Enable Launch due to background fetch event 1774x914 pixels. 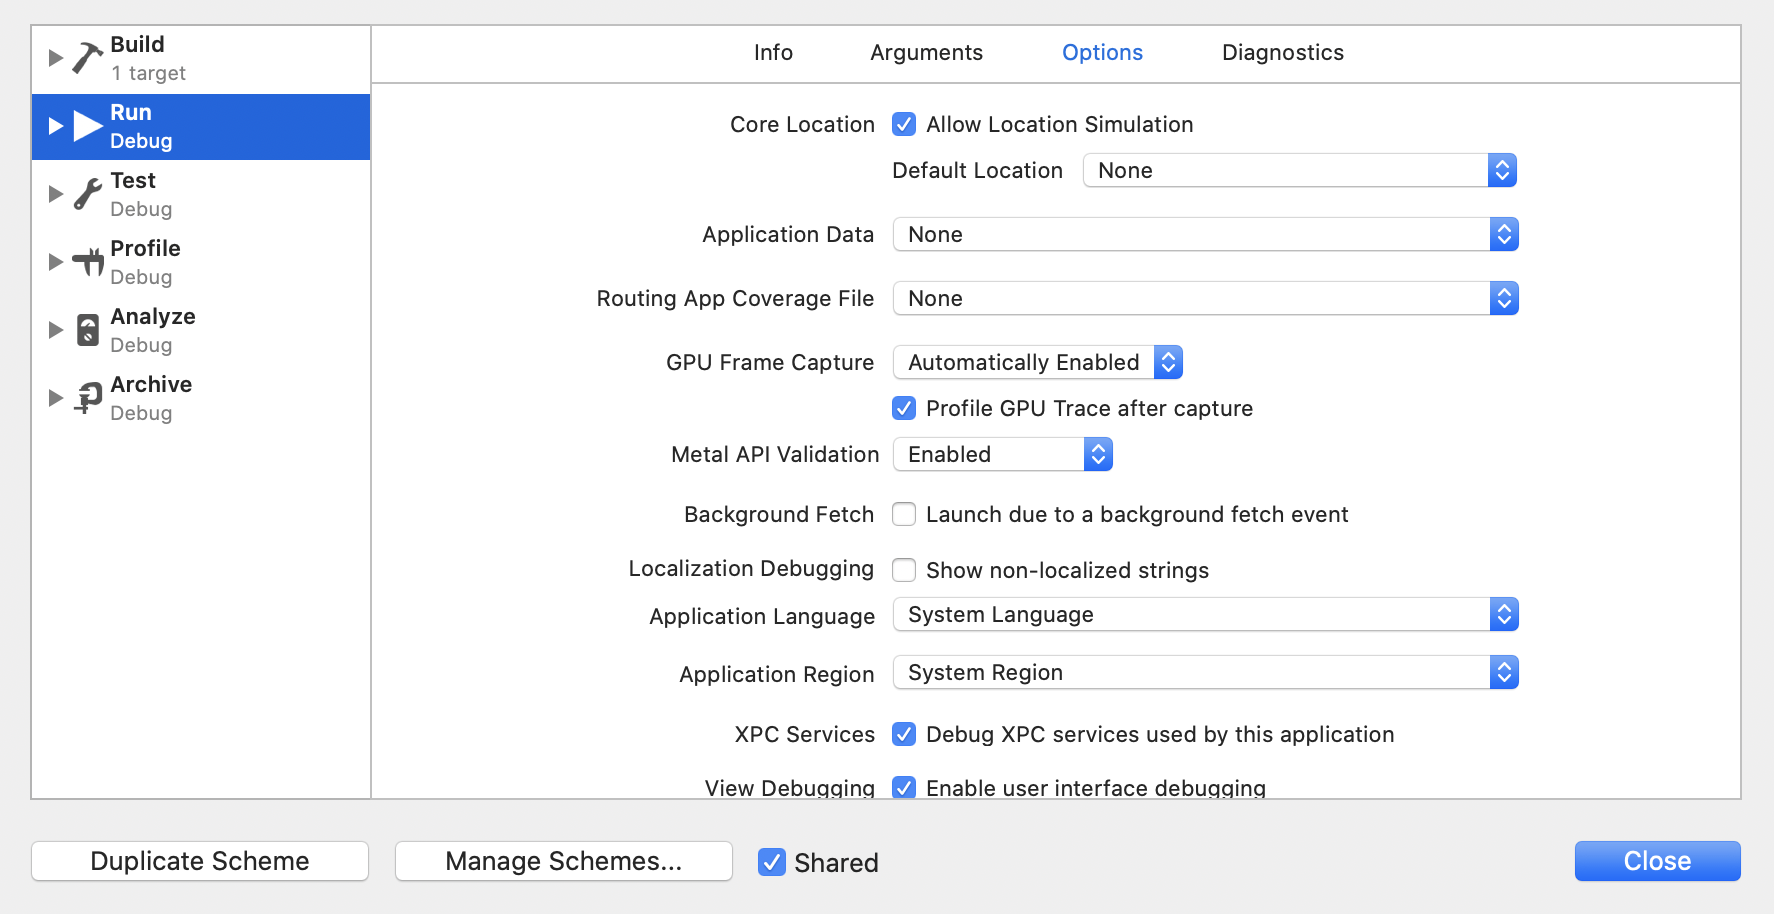(903, 514)
